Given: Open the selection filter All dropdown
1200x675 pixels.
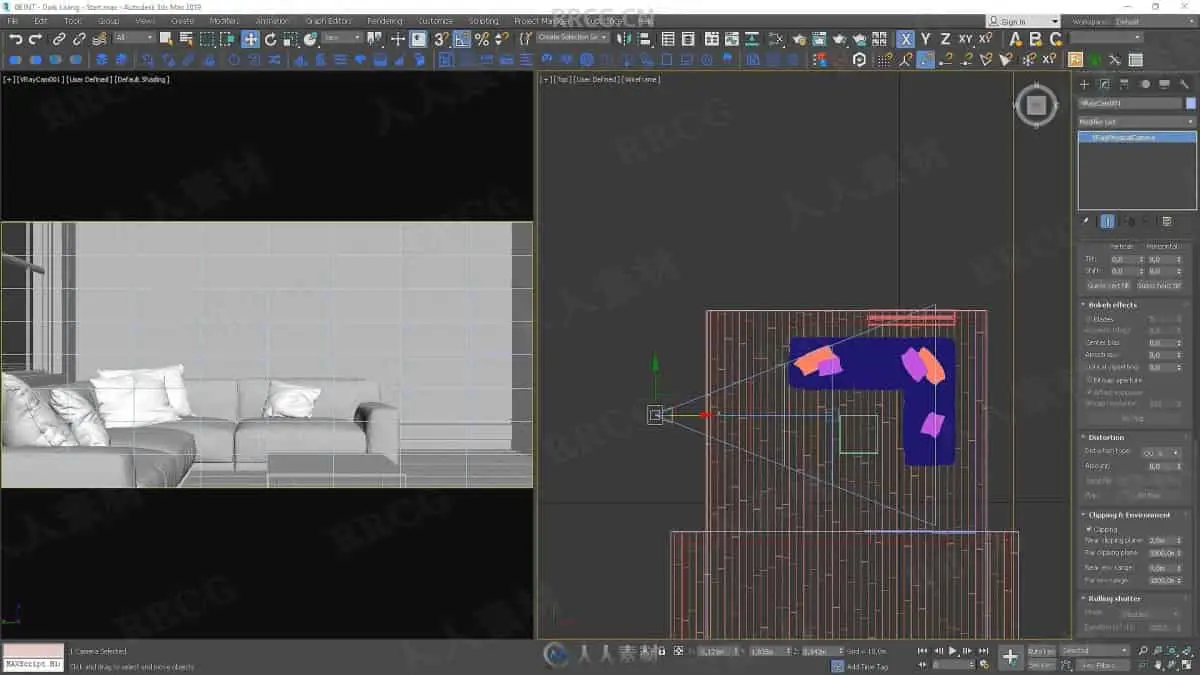Looking at the screenshot, I should click(x=134, y=38).
